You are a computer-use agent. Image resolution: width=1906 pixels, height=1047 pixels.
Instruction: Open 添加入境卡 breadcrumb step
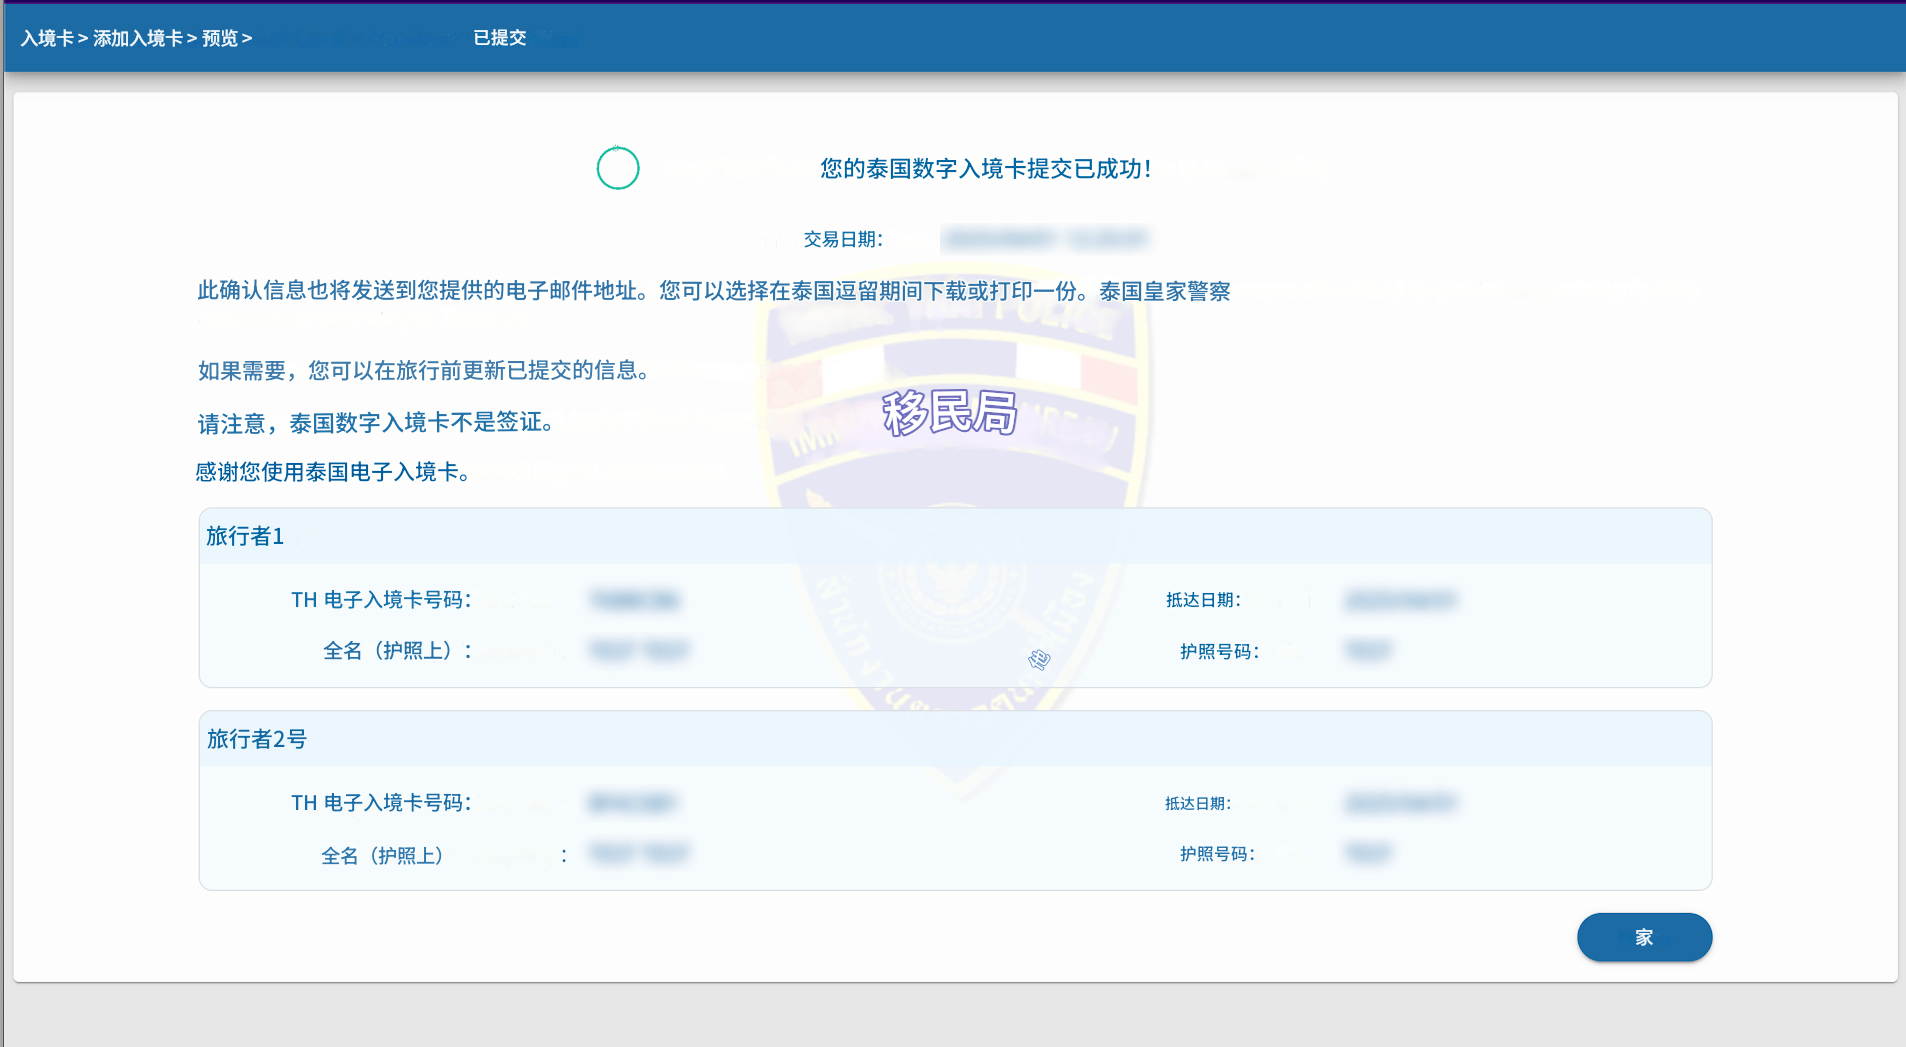pyautogui.click(x=138, y=38)
